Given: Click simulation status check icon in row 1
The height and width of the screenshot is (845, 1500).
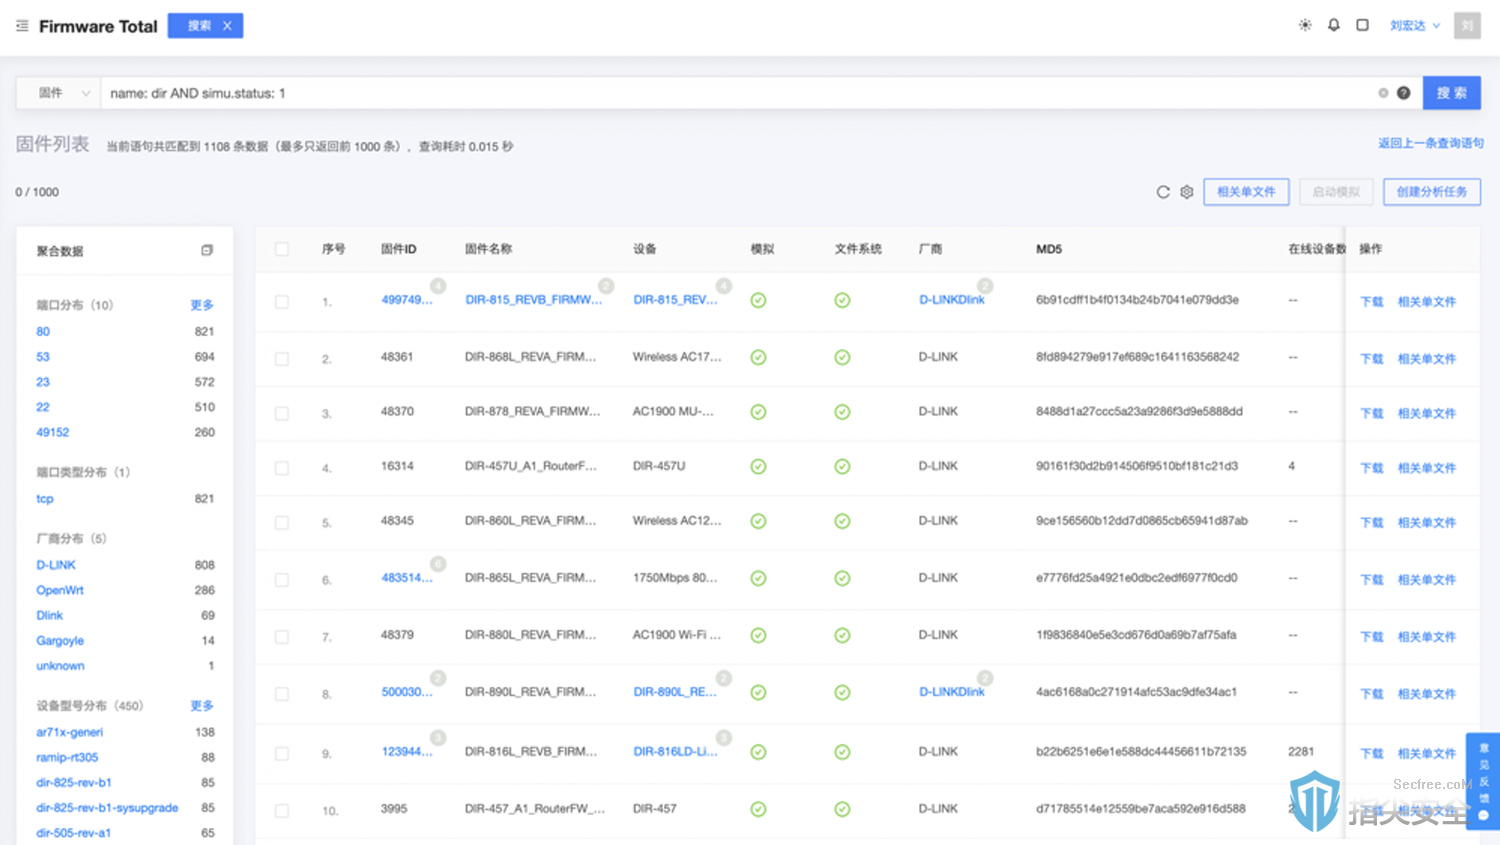Looking at the screenshot, I should [759, 300].
